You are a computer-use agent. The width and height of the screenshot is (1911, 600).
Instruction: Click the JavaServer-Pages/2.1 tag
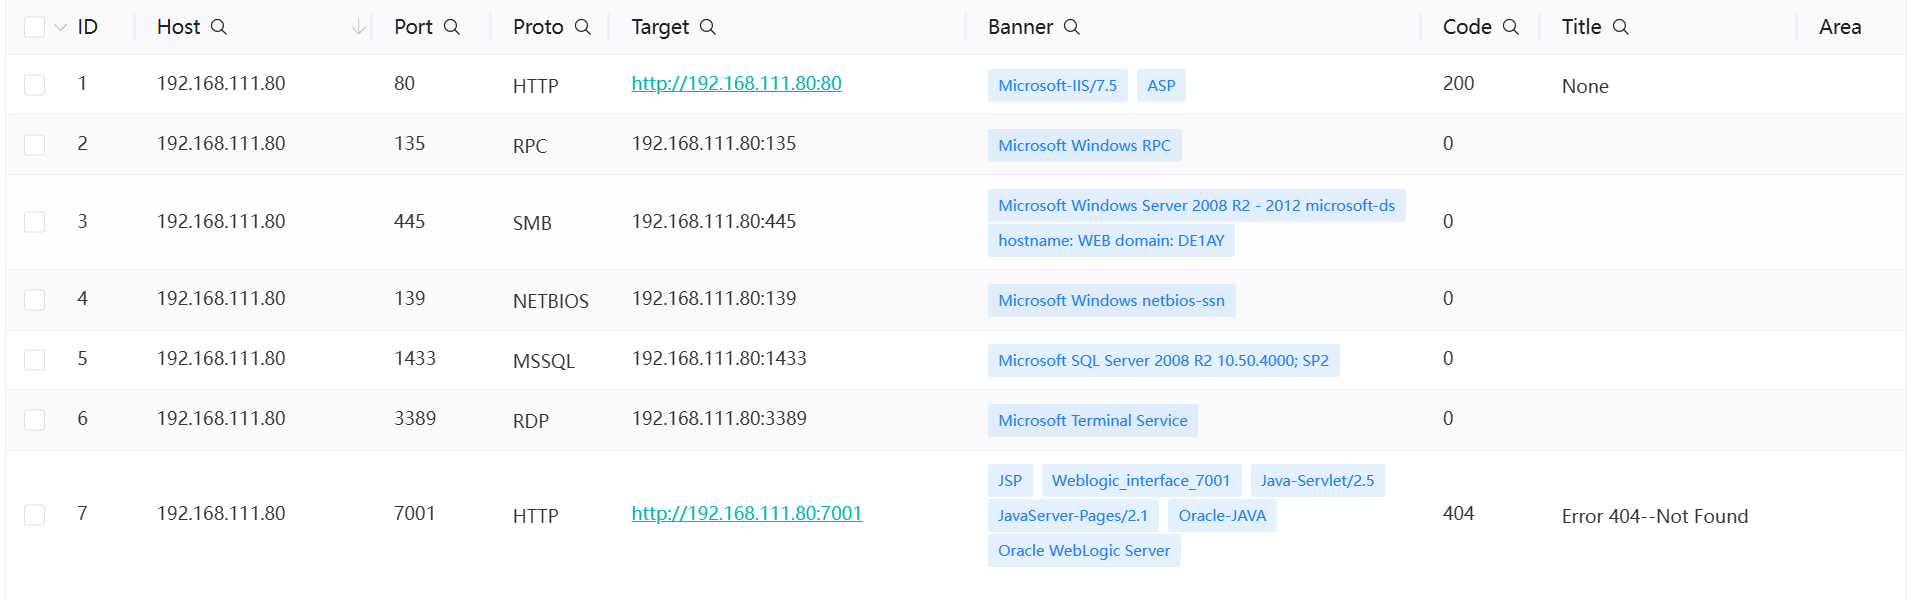1073,516
